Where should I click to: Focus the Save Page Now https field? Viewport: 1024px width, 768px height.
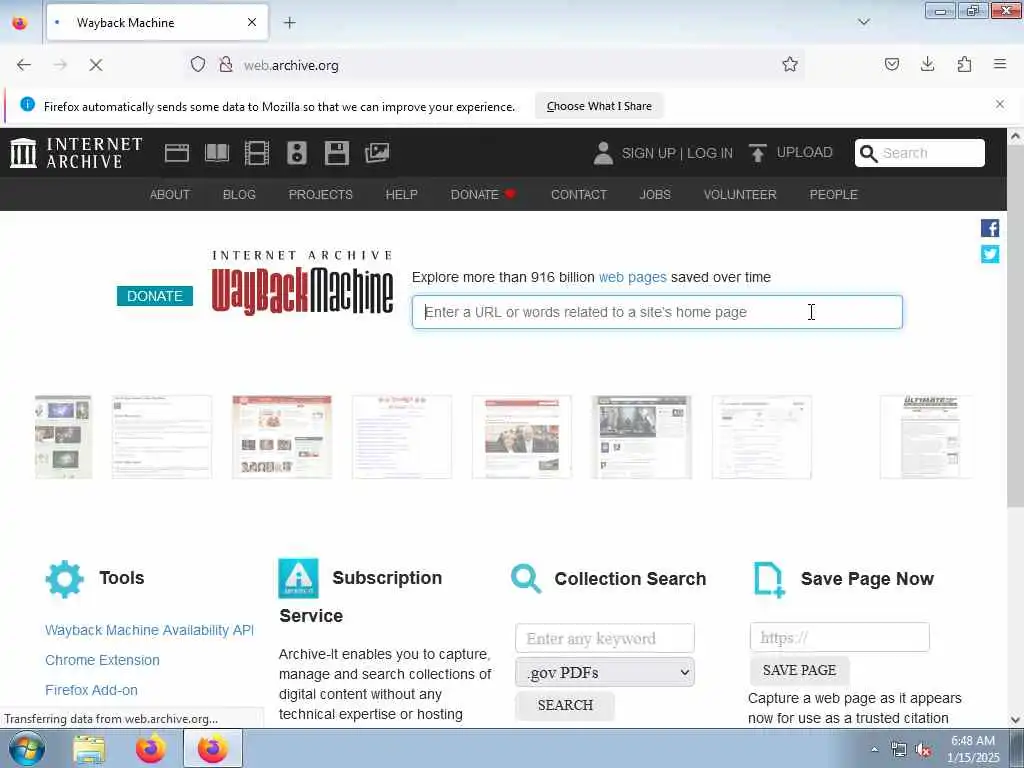[839, 637]
